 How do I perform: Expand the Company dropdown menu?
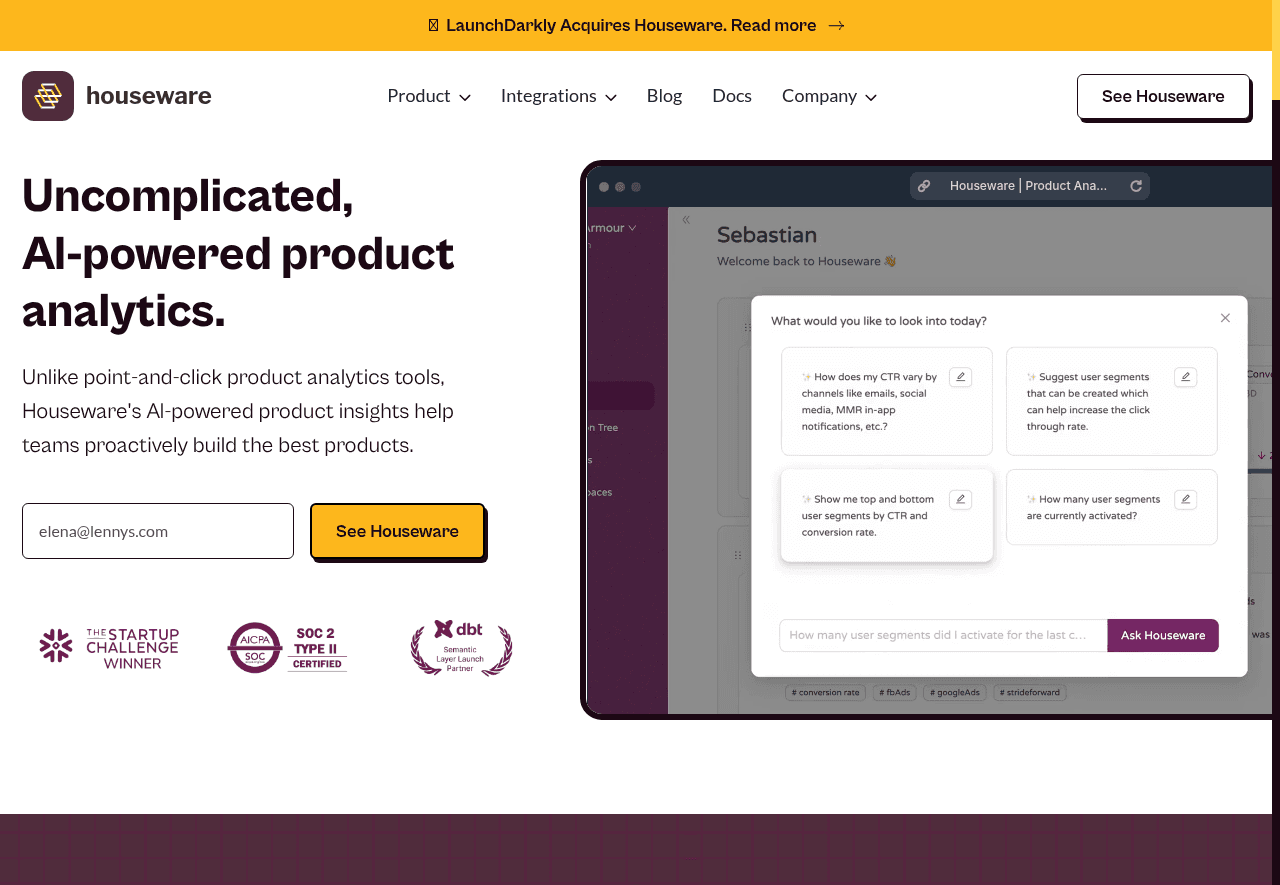pos(829,96)
